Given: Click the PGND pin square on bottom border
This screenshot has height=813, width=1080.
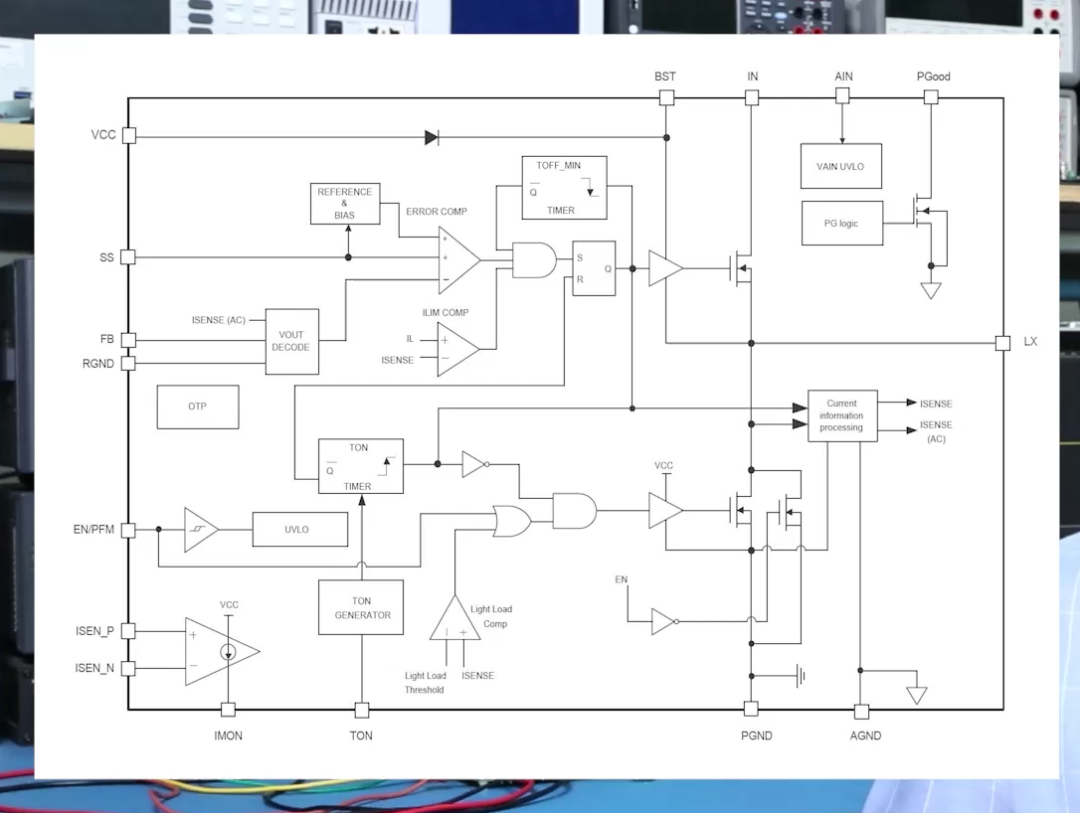Looking at the screenshot, I should pyautogui.click(x=751, y=709).
